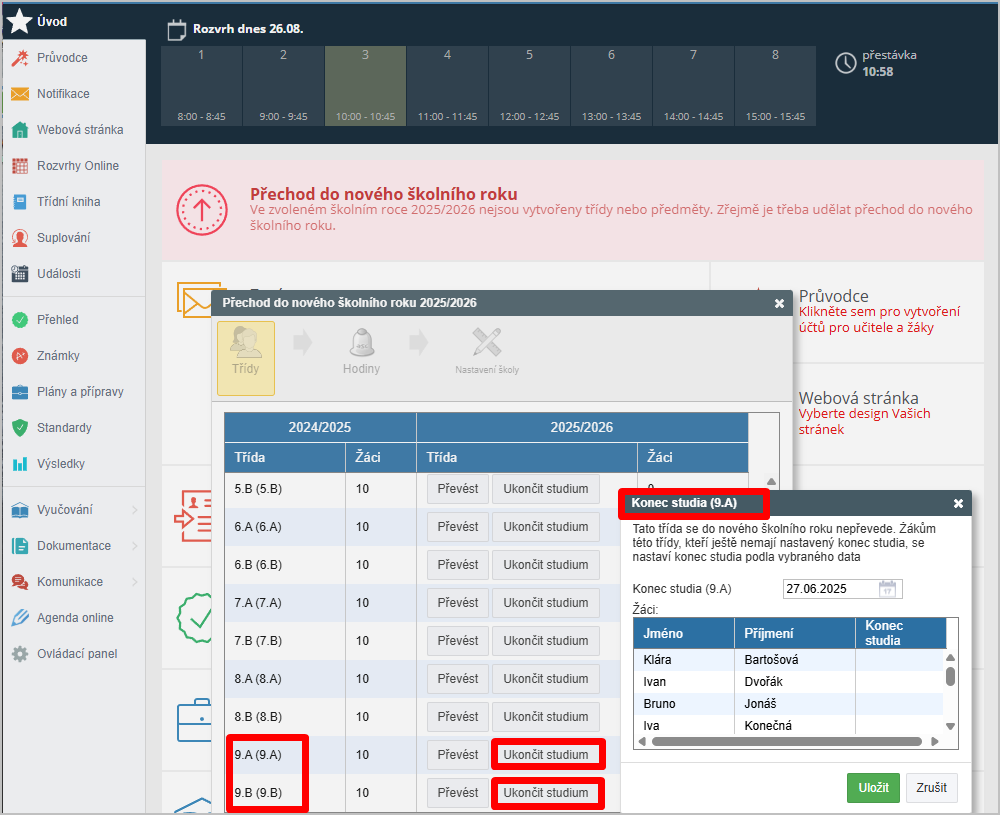Click the Známky icon in sidebar

19,356
